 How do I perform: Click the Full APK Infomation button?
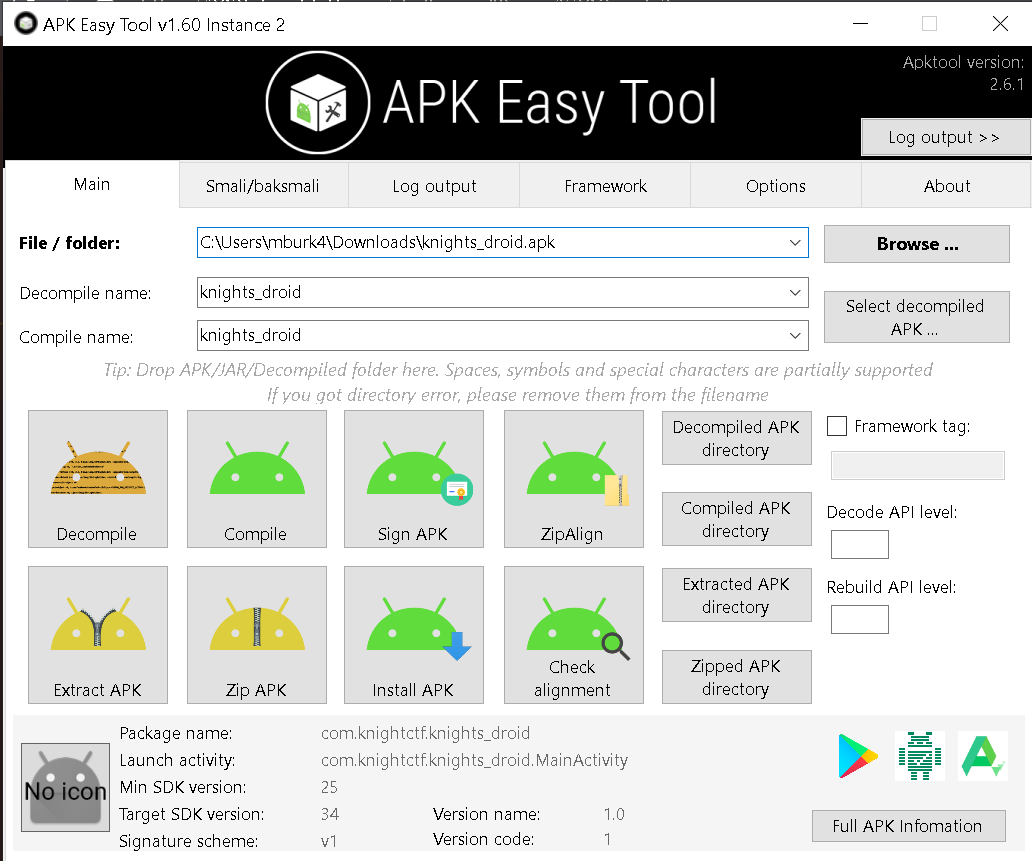coord(908,825)
